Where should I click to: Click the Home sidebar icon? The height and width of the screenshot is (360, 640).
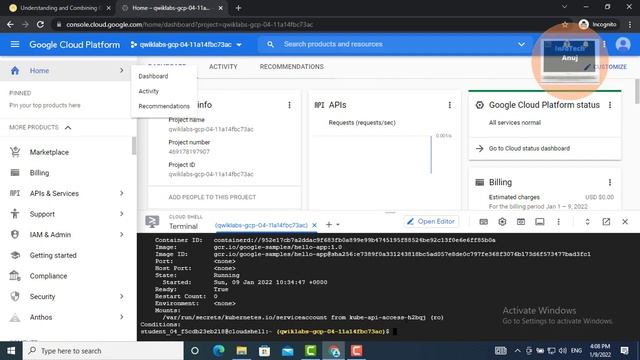(15, 71)
